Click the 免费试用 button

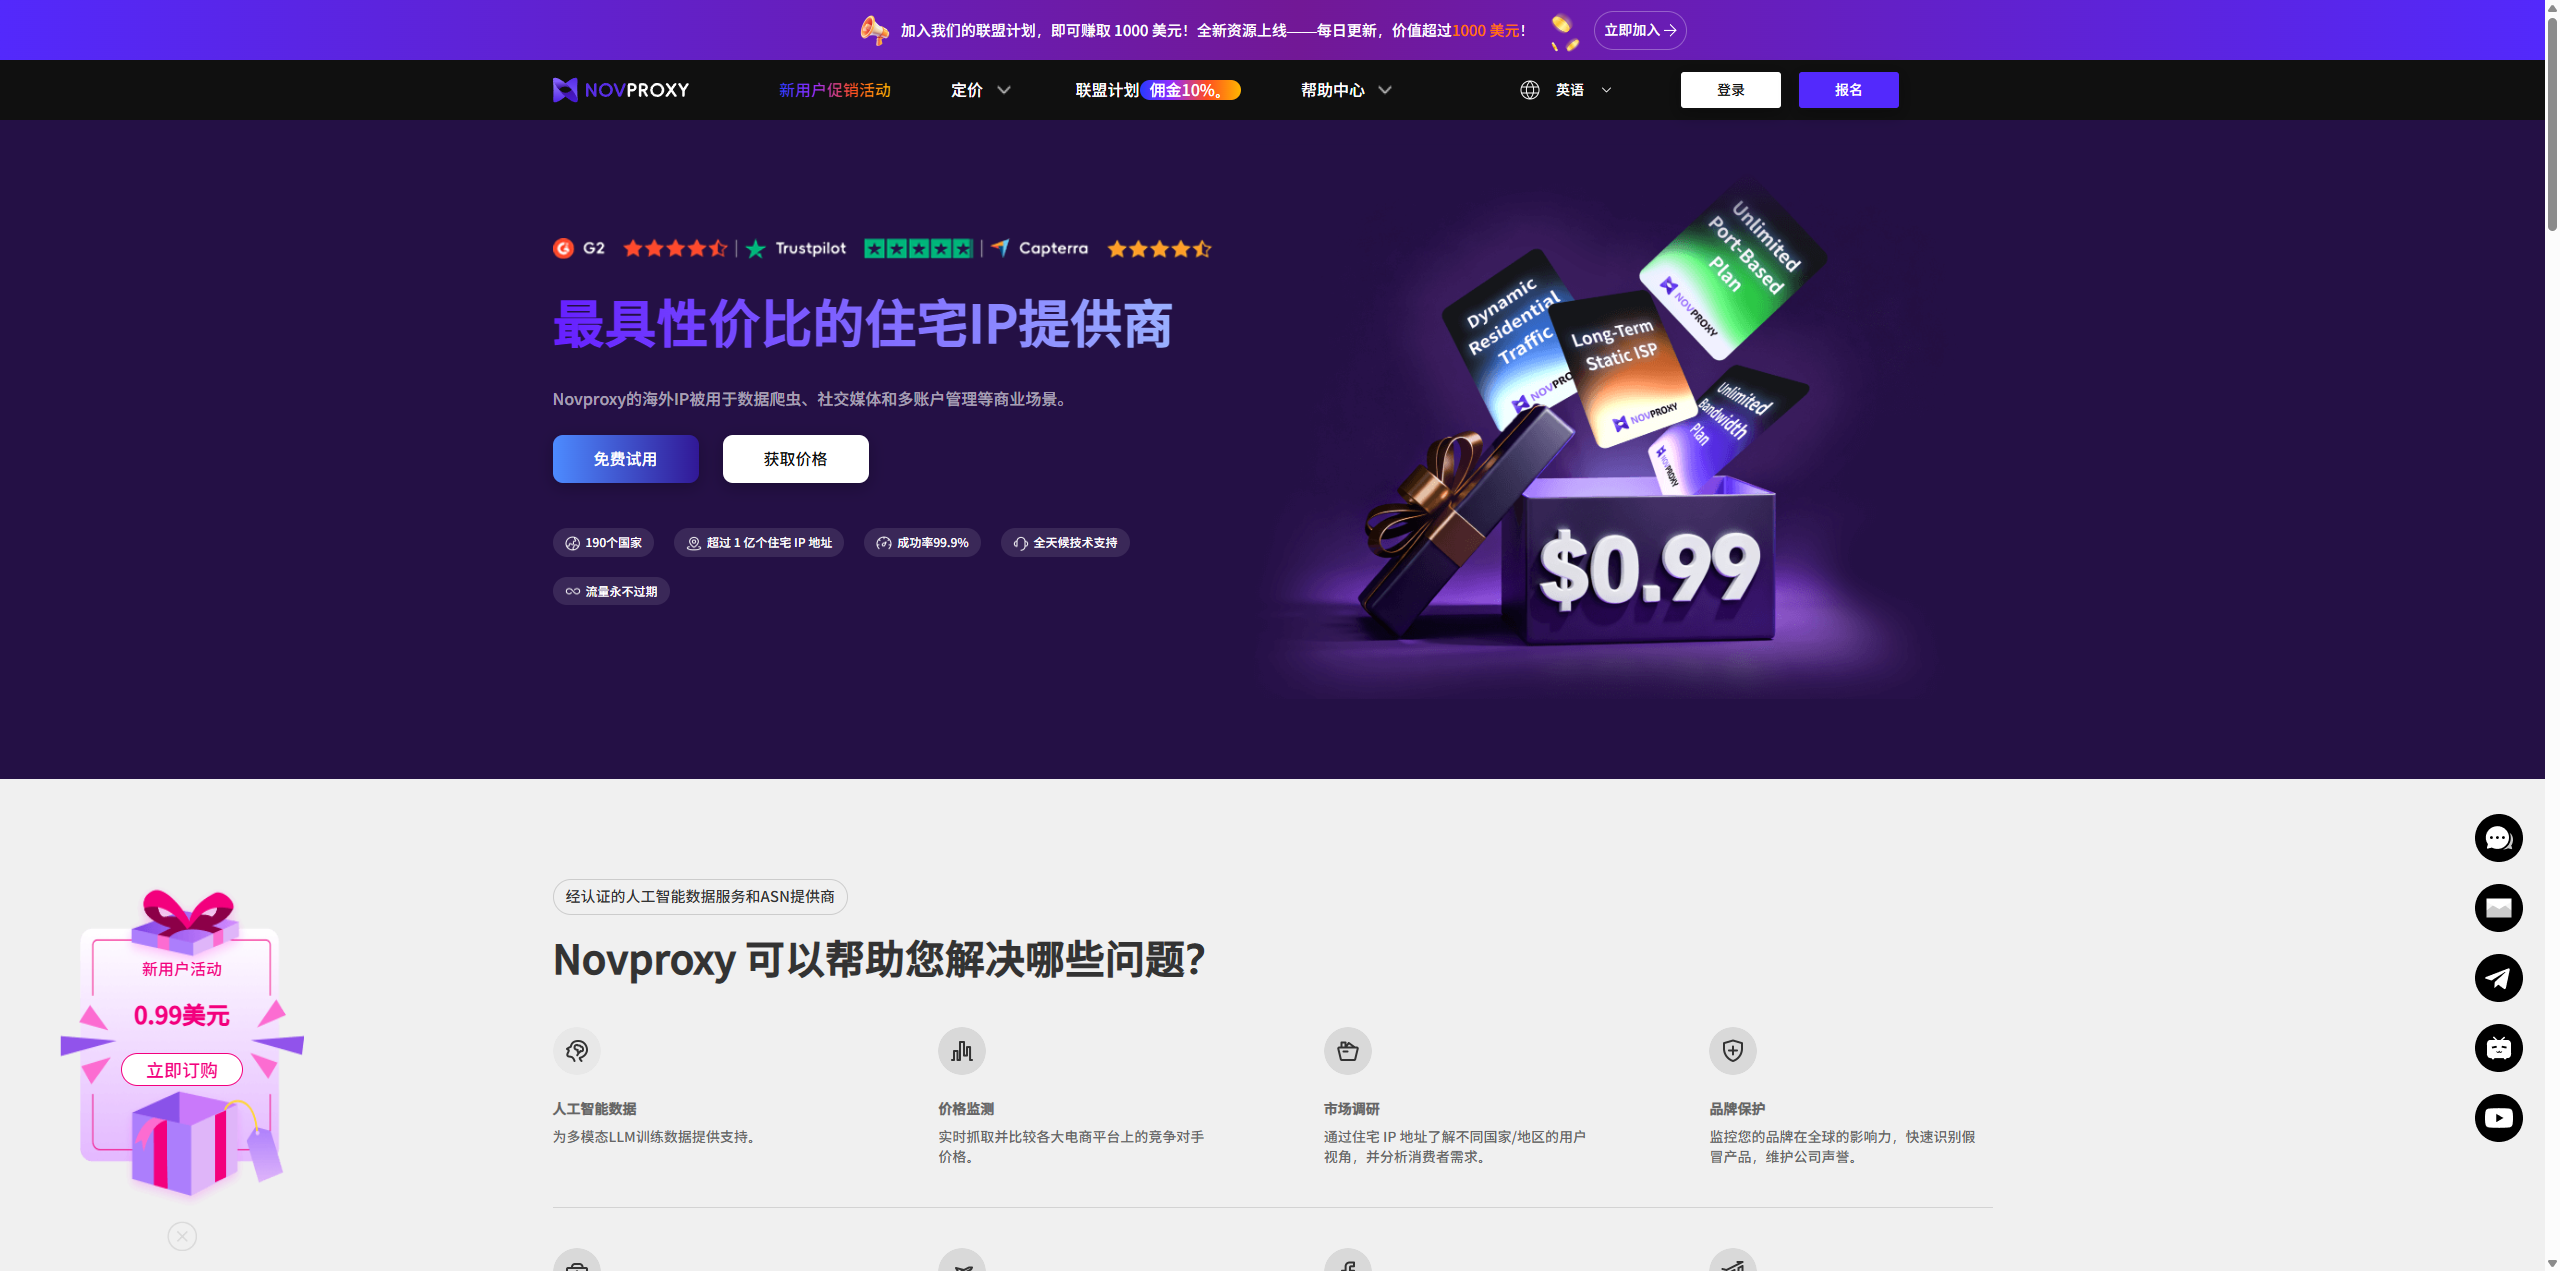point(625,458)
